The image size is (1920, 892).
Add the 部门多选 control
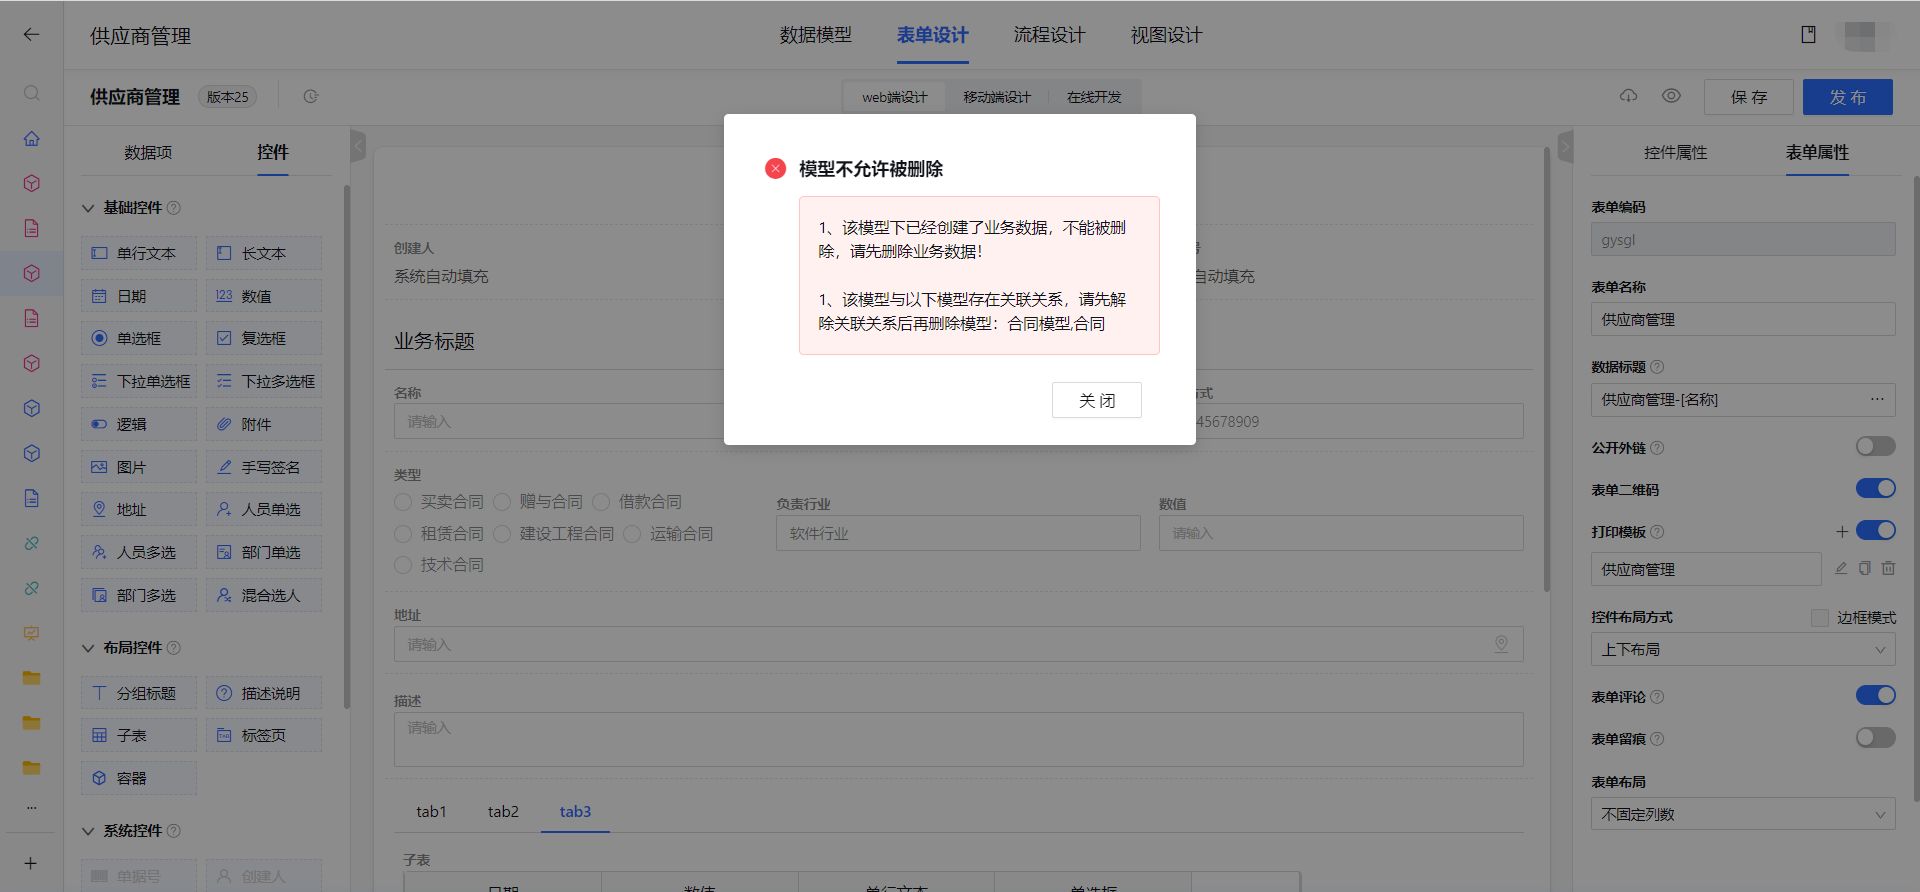point(139,595)
